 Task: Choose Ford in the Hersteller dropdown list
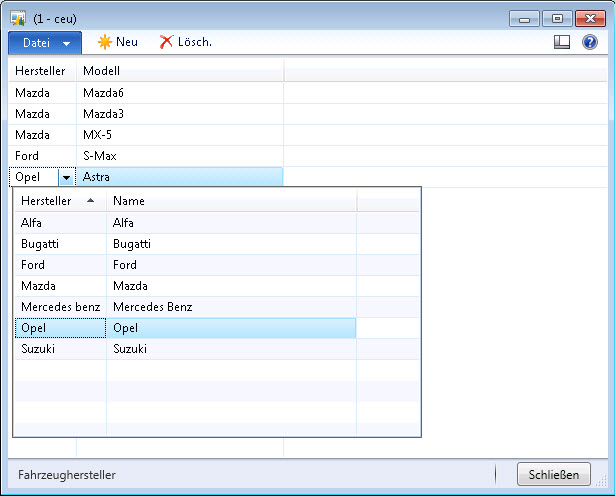pos(60,265)
